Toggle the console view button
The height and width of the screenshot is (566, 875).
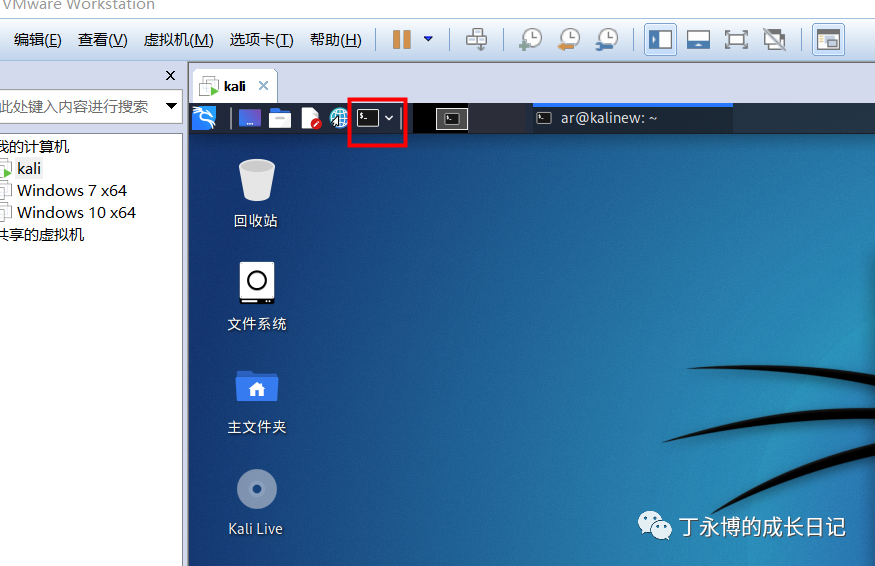coord(828,40)
